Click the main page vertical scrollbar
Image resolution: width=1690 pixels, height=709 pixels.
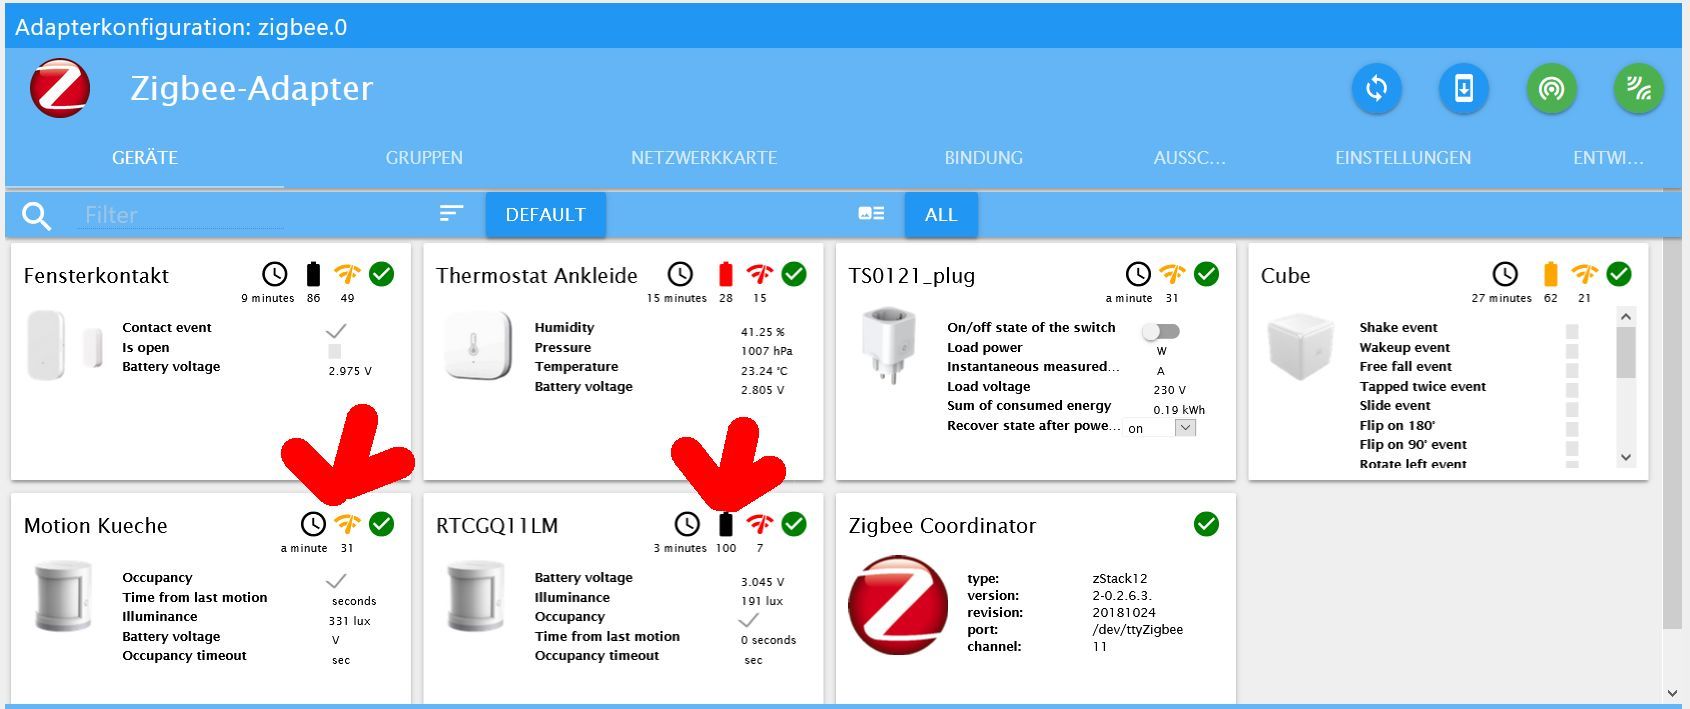(1672, 433)
